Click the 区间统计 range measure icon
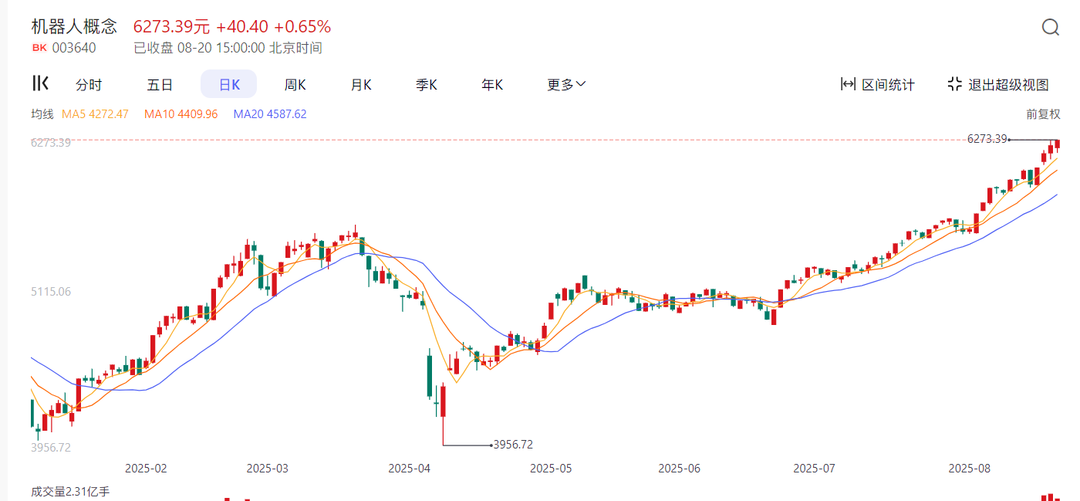The image size is (1080, 501). tap(848, 85)
